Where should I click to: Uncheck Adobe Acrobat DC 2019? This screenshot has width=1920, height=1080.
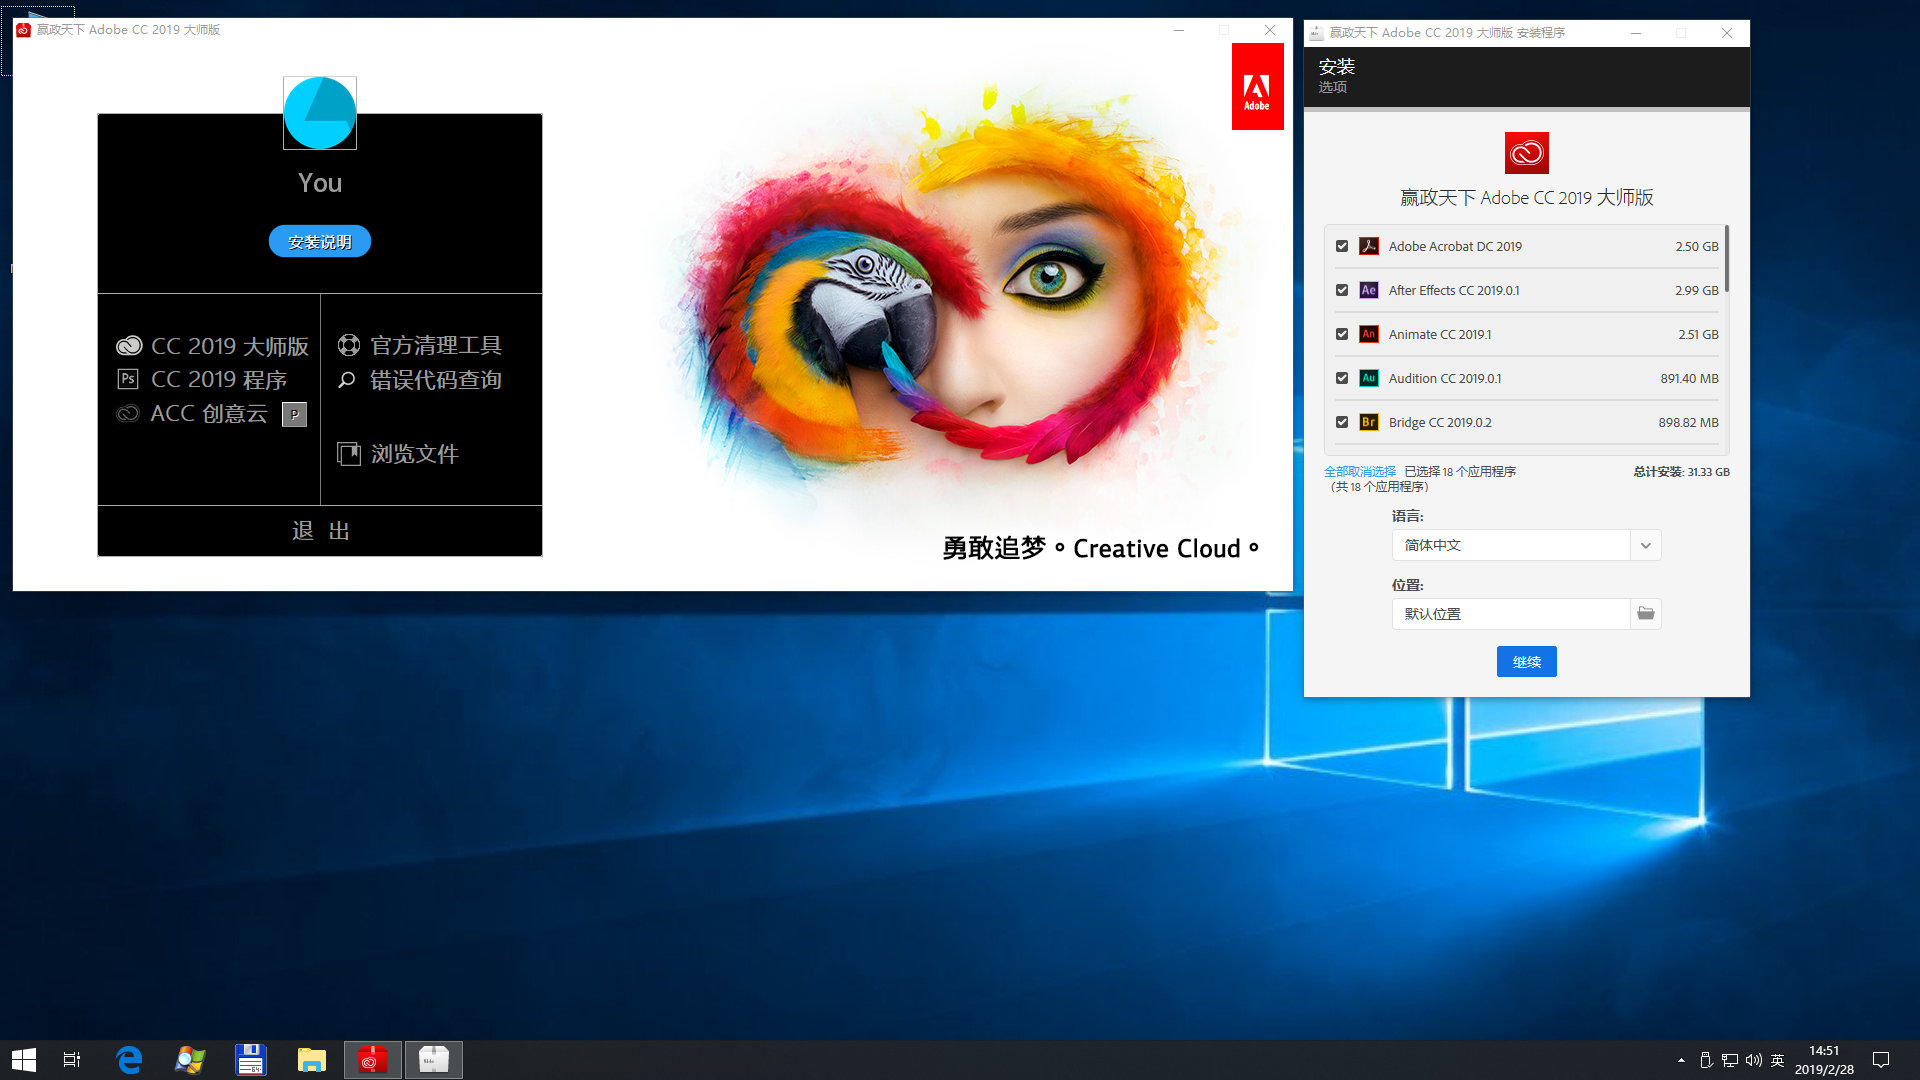(1342, 246)
